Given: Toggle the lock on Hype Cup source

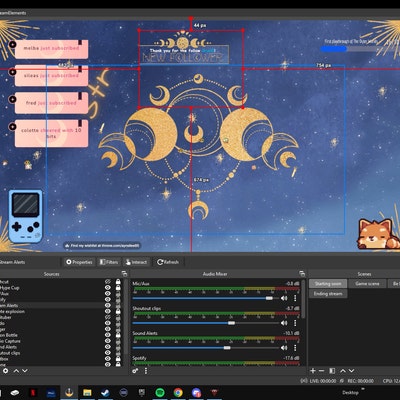Looking at the screenshot, I should click(118, 287).
